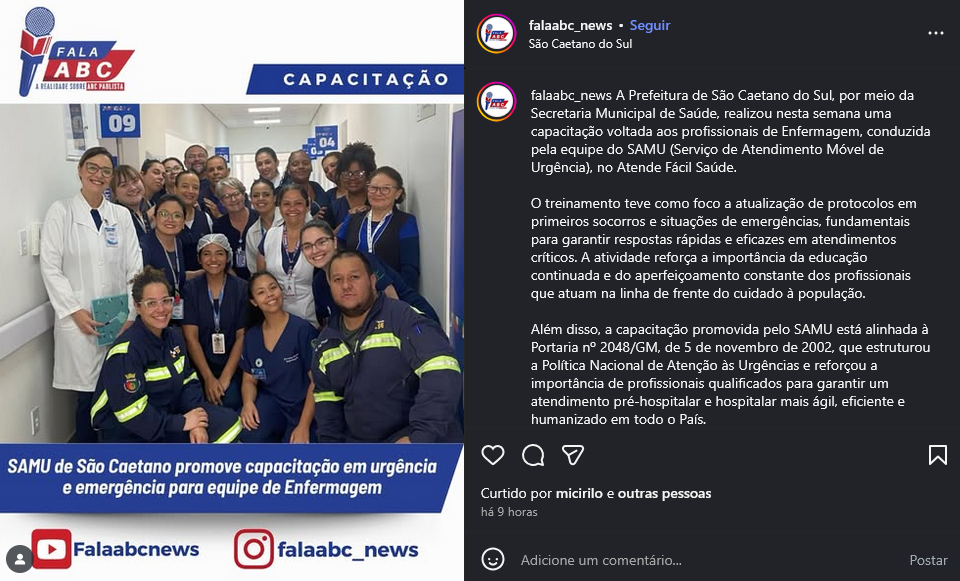Open emoji picker smiley icon

pyautogui.click(x=493, y=560)
